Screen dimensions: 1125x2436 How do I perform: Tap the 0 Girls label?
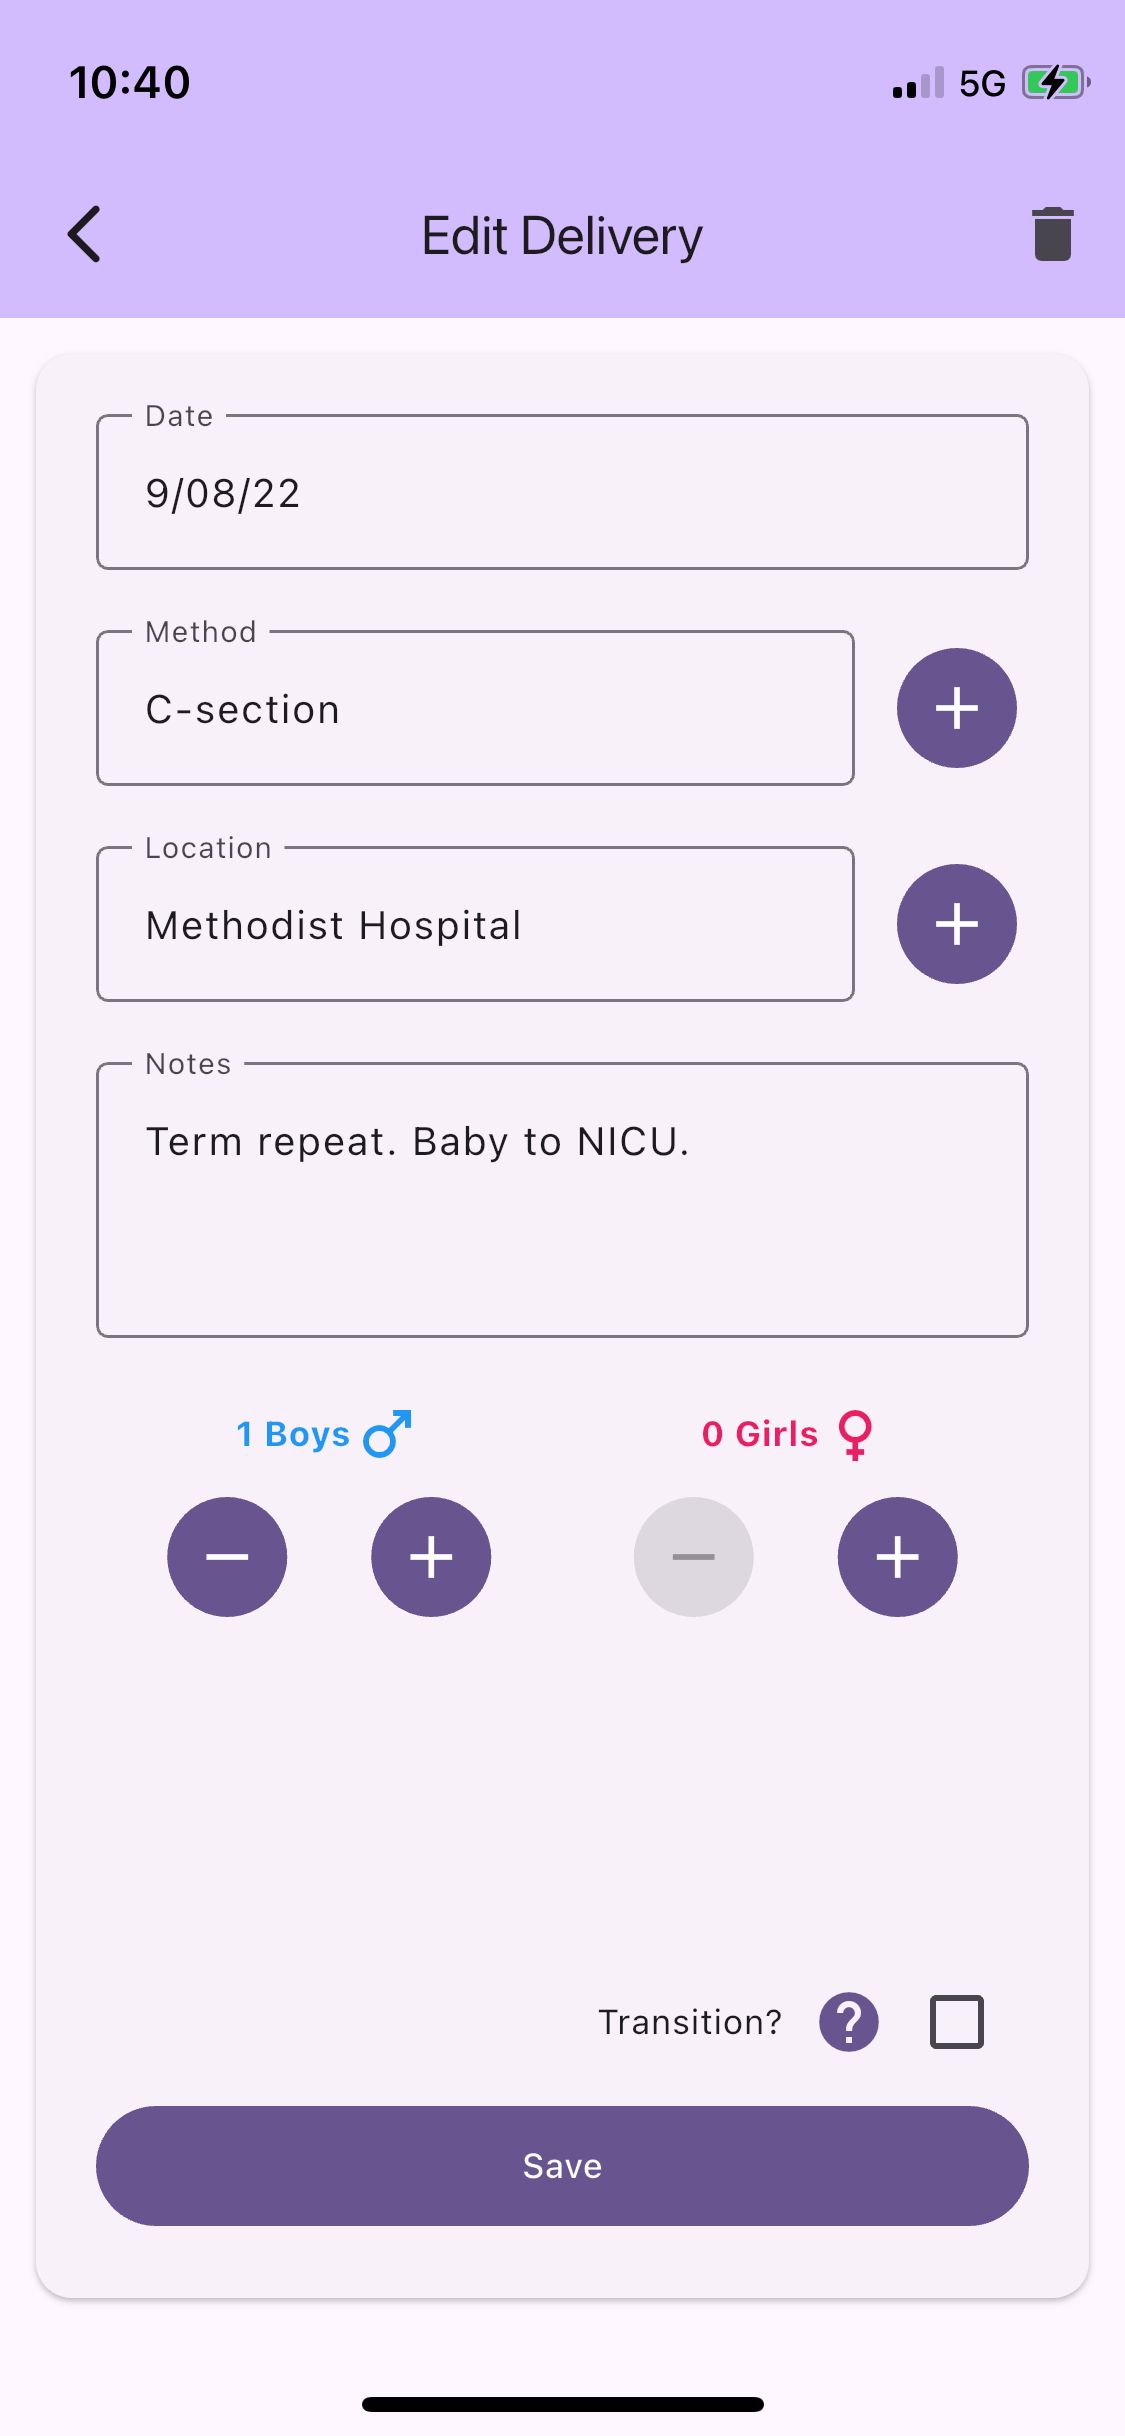click(759, 1434)
